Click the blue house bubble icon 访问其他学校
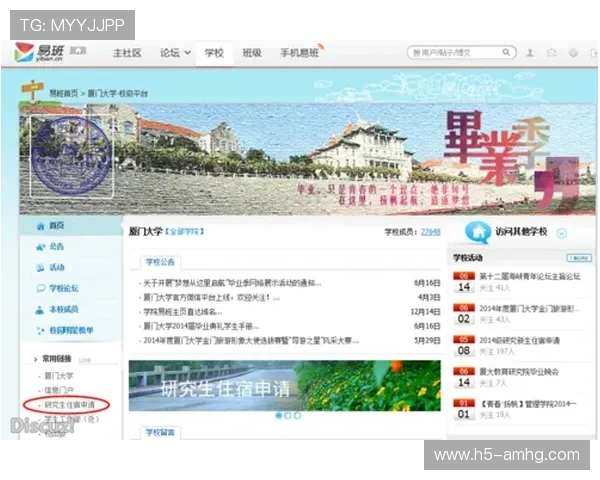 click(x=478, y=232)
